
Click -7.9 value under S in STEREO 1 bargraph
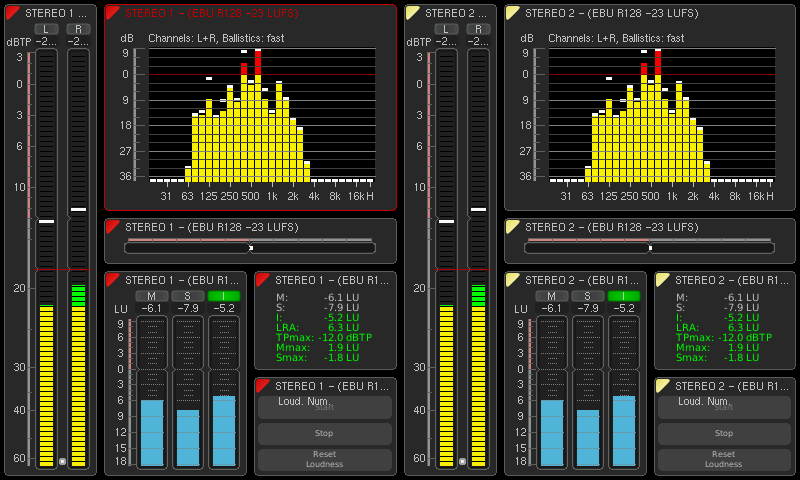point(188,308)
